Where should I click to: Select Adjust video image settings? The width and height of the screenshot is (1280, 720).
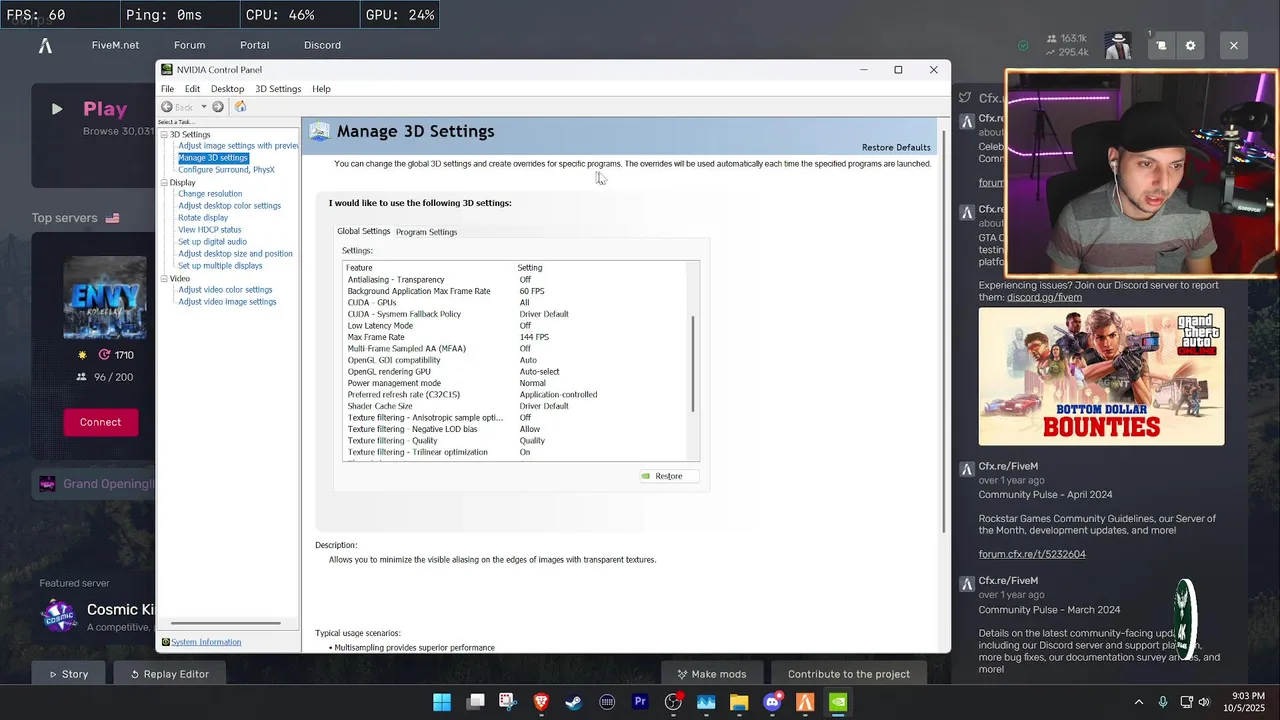pyautogui.click(x=227, y=302)
